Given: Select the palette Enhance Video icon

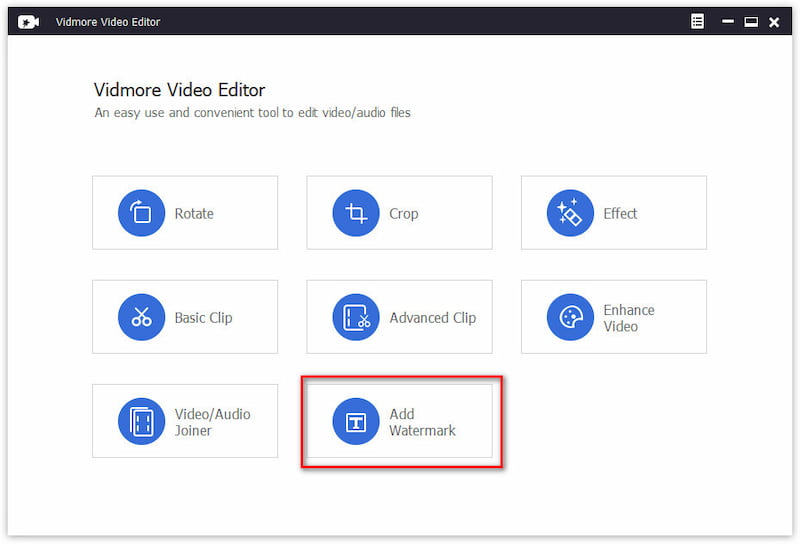Looking at the screenshot, I should [x=570, y=317].
